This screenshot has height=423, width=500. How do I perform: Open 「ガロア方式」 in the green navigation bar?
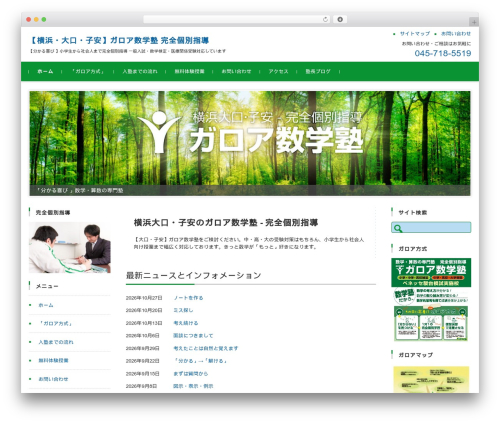pyautogui.click(x=88, y=71)
